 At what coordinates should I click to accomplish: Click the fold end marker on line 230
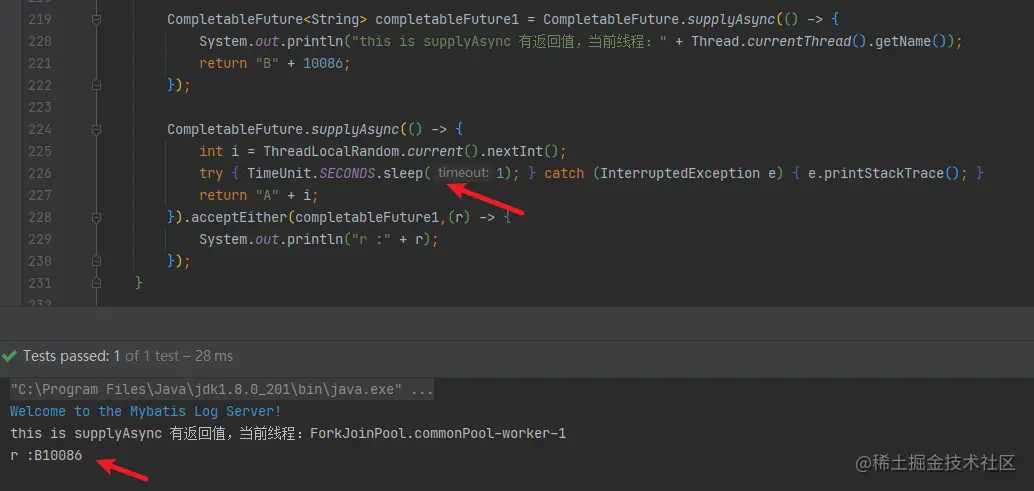click(96, 261)
